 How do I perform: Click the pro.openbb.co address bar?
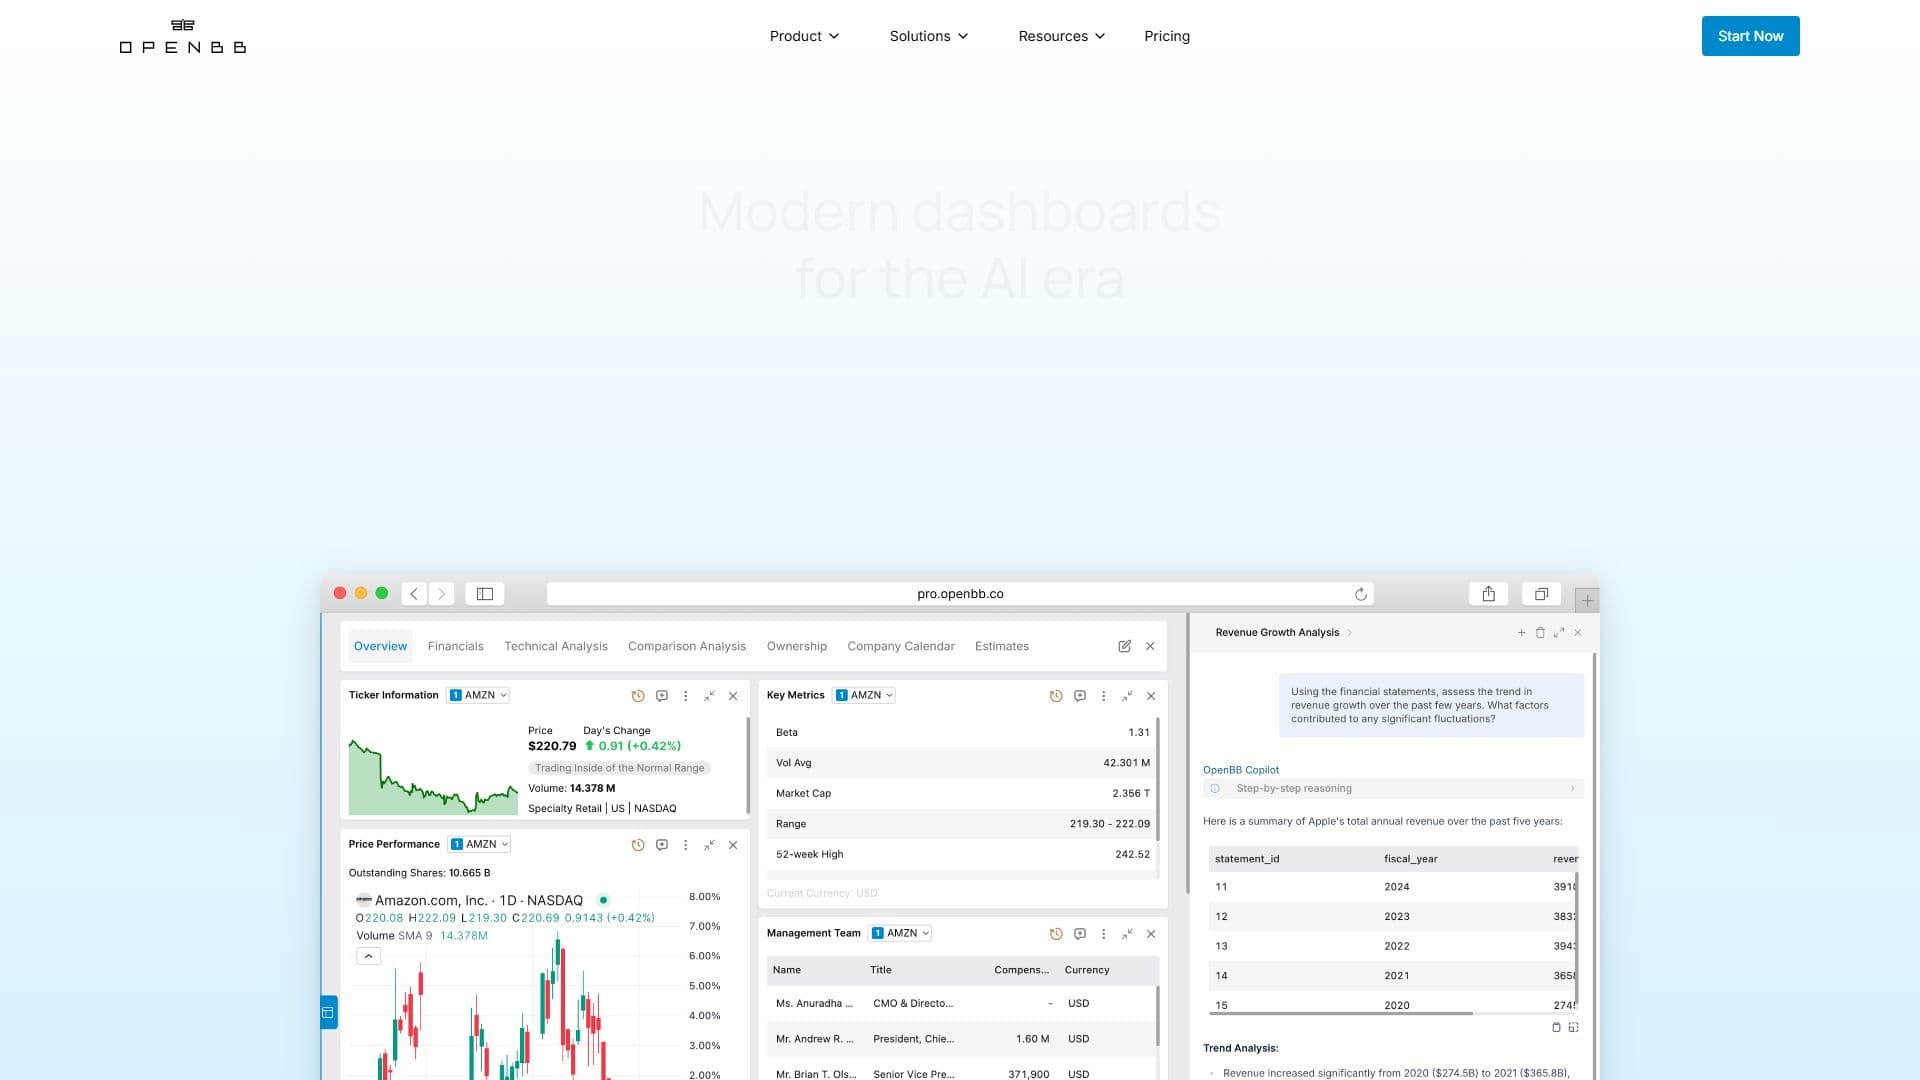(960, 594)
